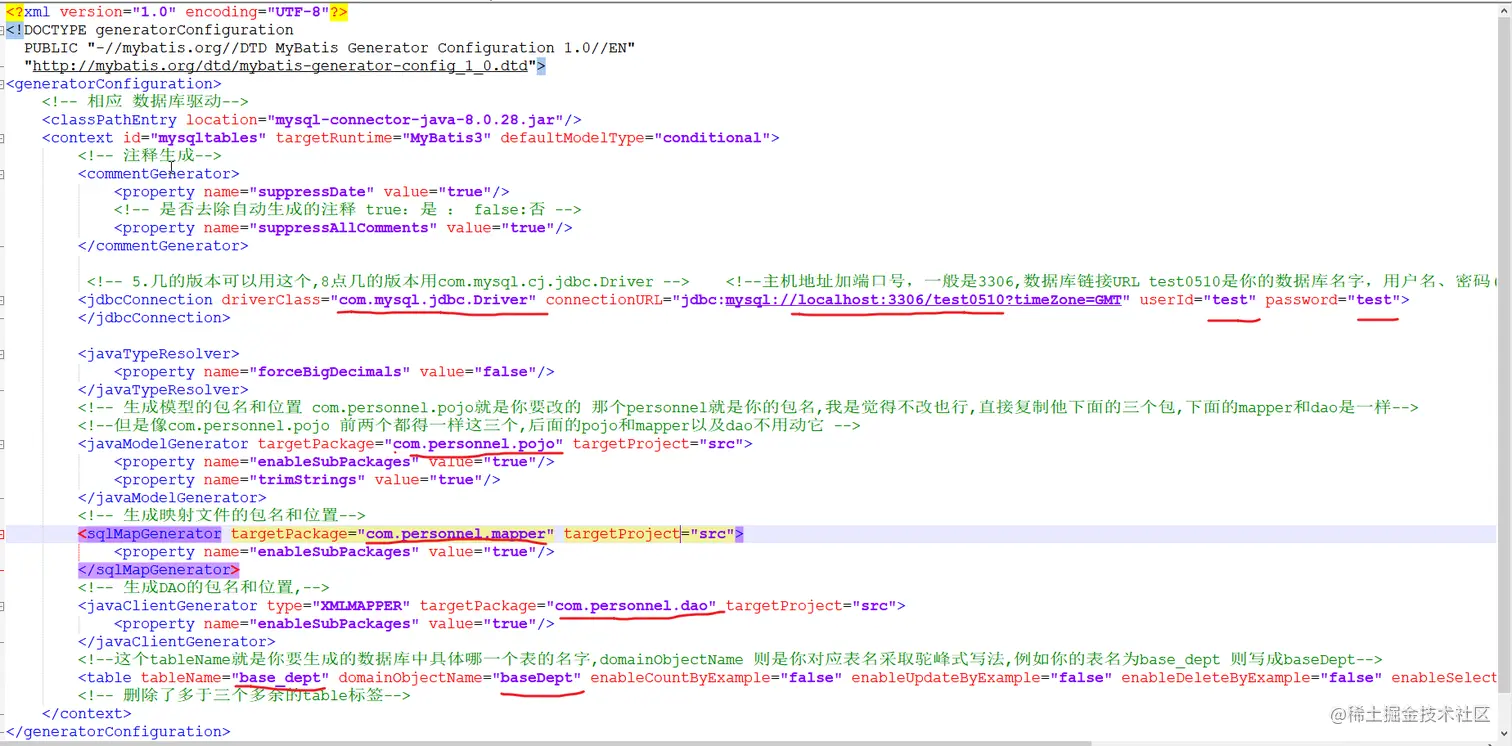1512x746 pixels.
Task: Click the mysql-connector-java-8.0.28.jar location value
Action: (x=418, y=119)
